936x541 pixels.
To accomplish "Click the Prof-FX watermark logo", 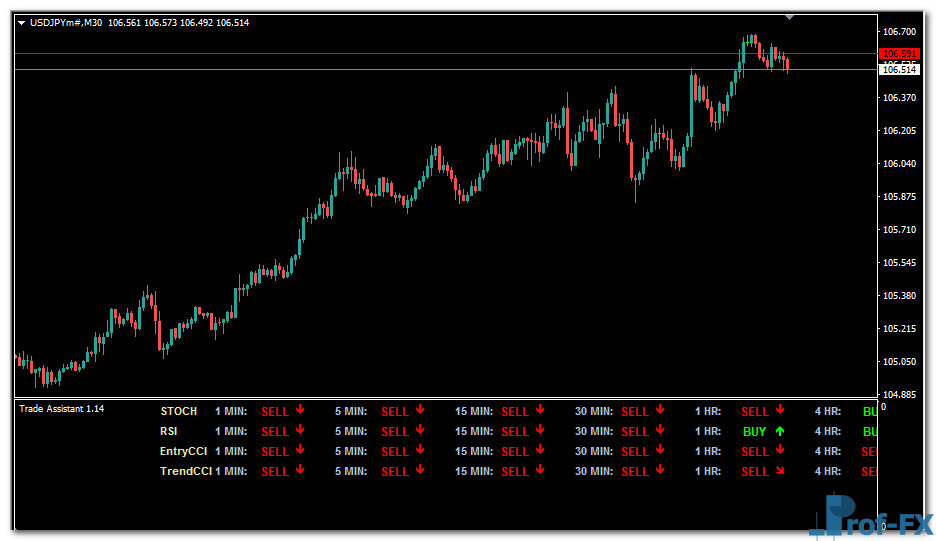I will (872, 516).
